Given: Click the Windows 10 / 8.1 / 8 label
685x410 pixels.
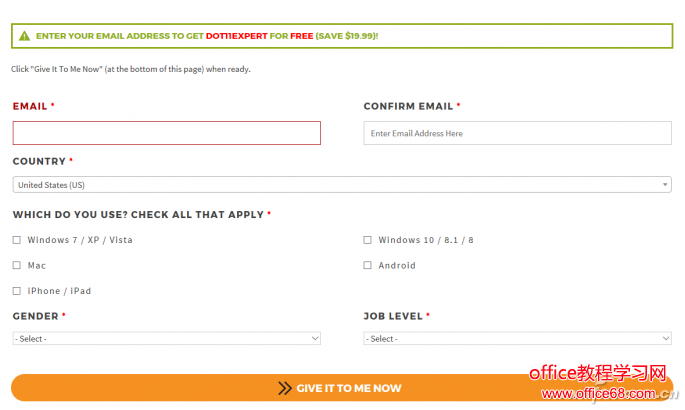Looking at the screenshot, I should tap(426, 240).
